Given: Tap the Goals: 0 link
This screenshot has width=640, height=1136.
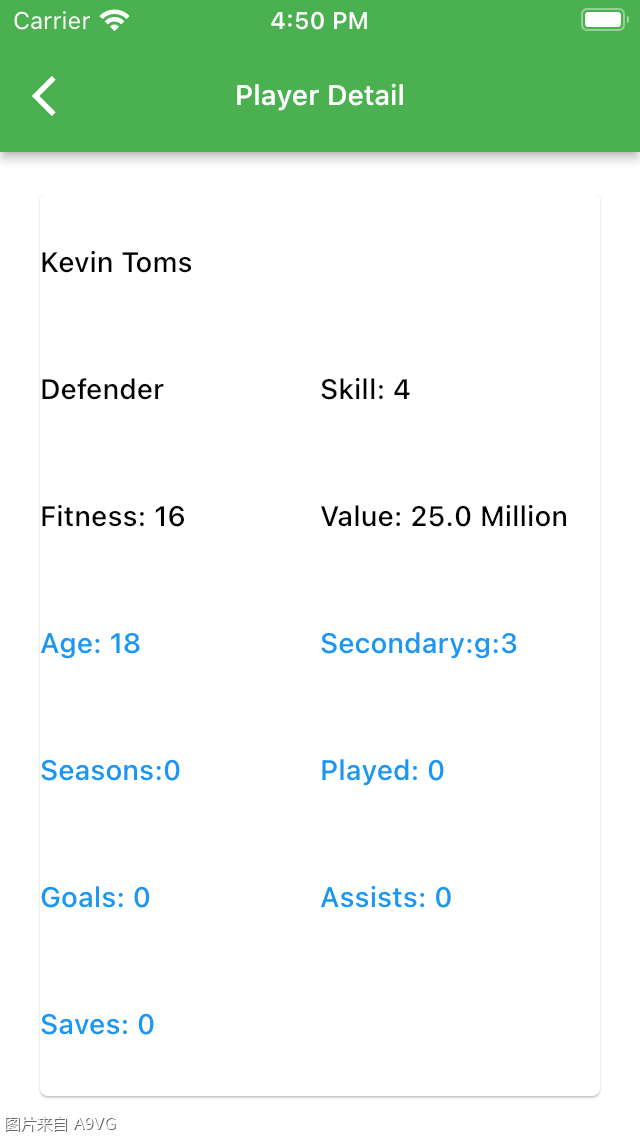Looking at the screenshot, I should tap(95, 898).
